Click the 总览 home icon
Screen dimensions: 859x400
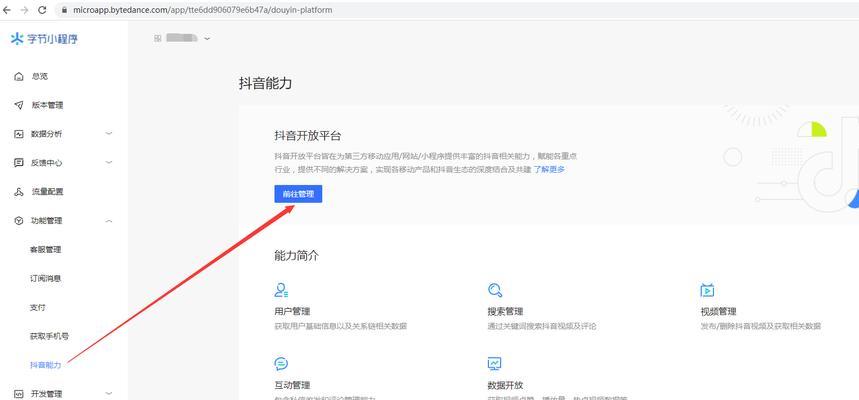(19, 76)
